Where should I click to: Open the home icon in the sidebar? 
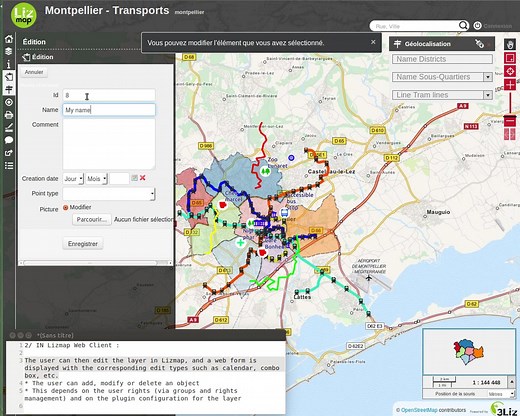coord(9,39)
